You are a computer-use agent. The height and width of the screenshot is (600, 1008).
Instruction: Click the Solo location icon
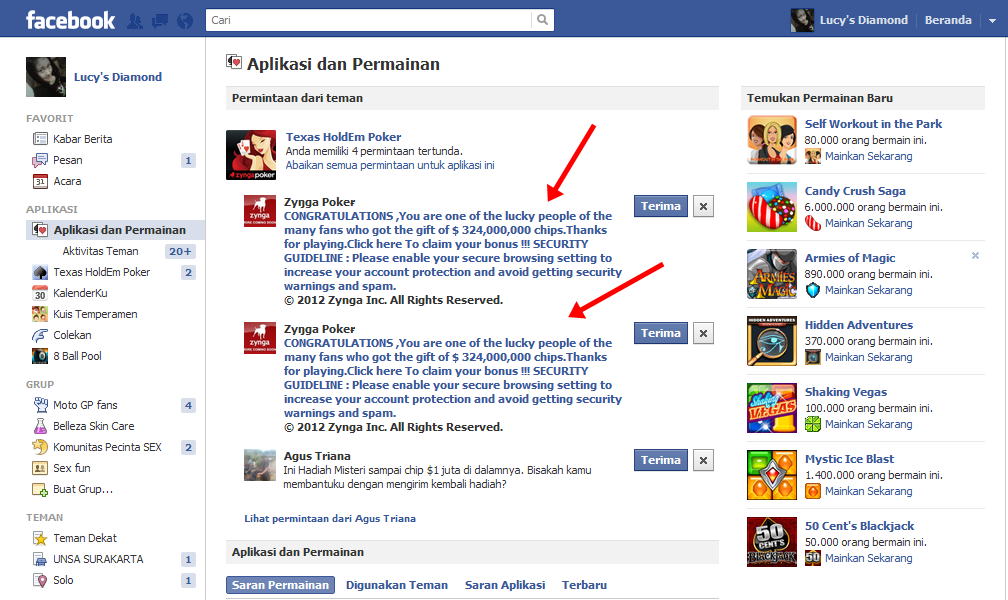tap(40, 580)
